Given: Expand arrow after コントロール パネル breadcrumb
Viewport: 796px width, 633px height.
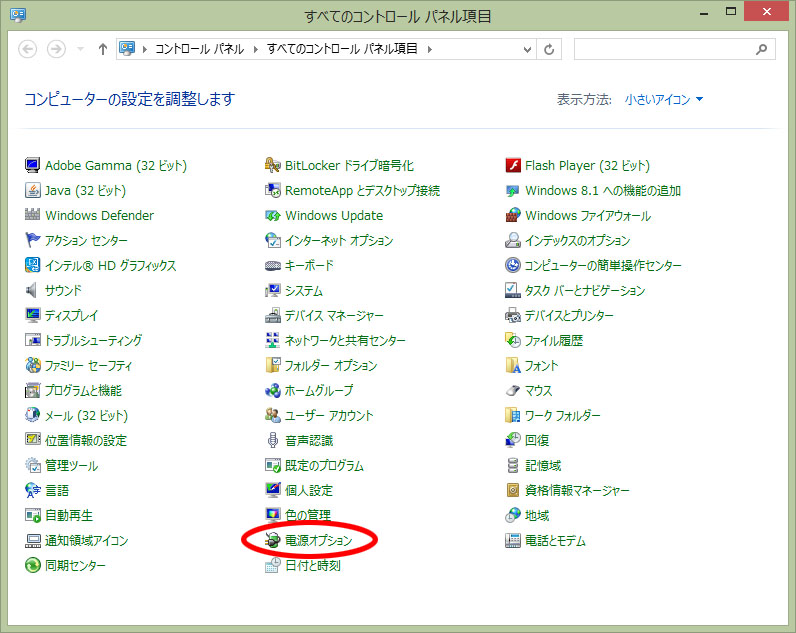Looking at the screenshot, I should click(255, 49).
